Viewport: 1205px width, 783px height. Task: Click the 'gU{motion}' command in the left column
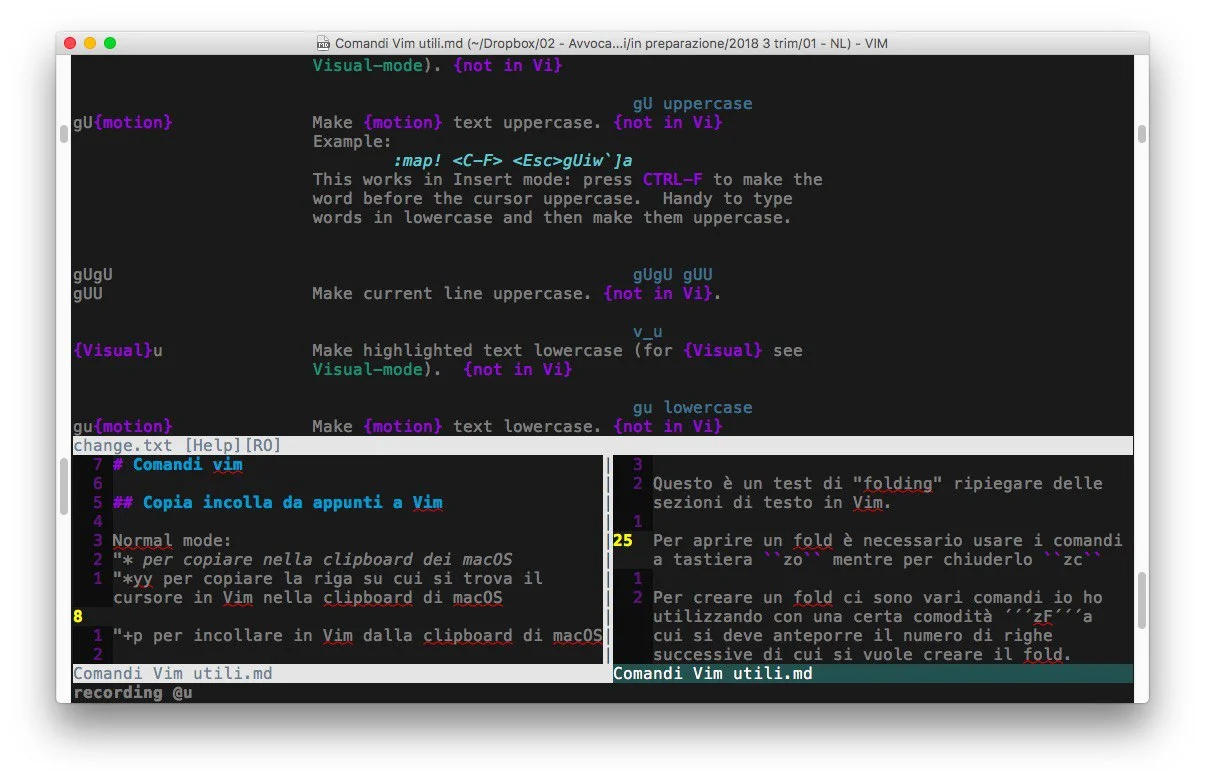point(123,123)
